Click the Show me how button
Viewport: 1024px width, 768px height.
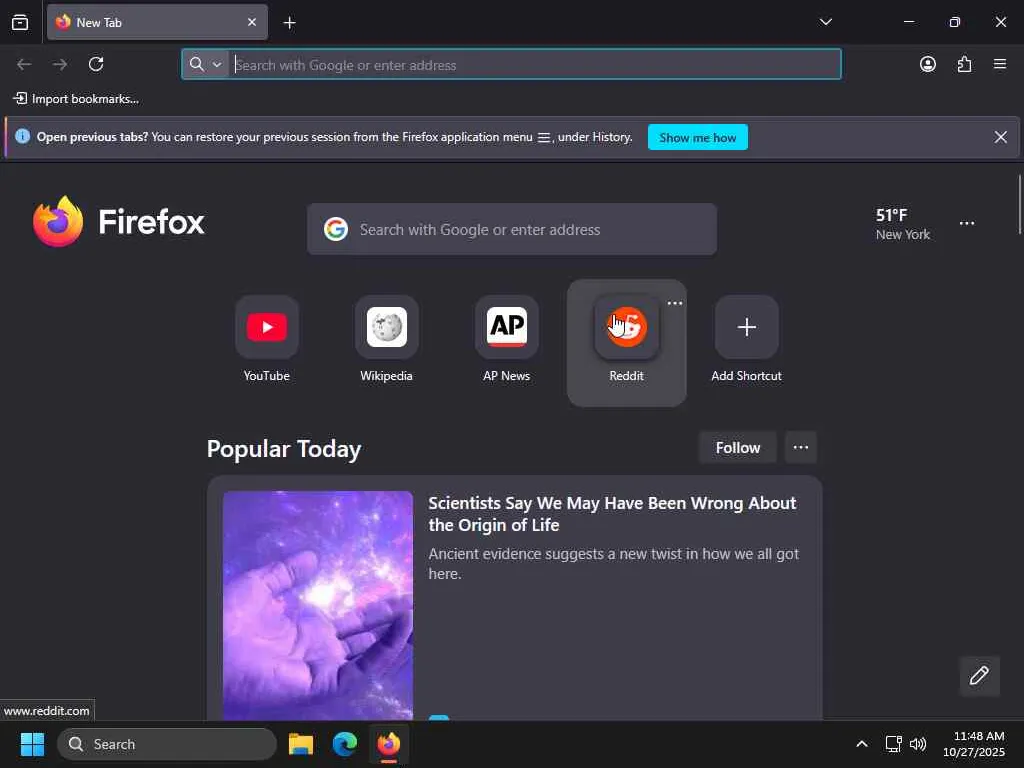point(697,137)
